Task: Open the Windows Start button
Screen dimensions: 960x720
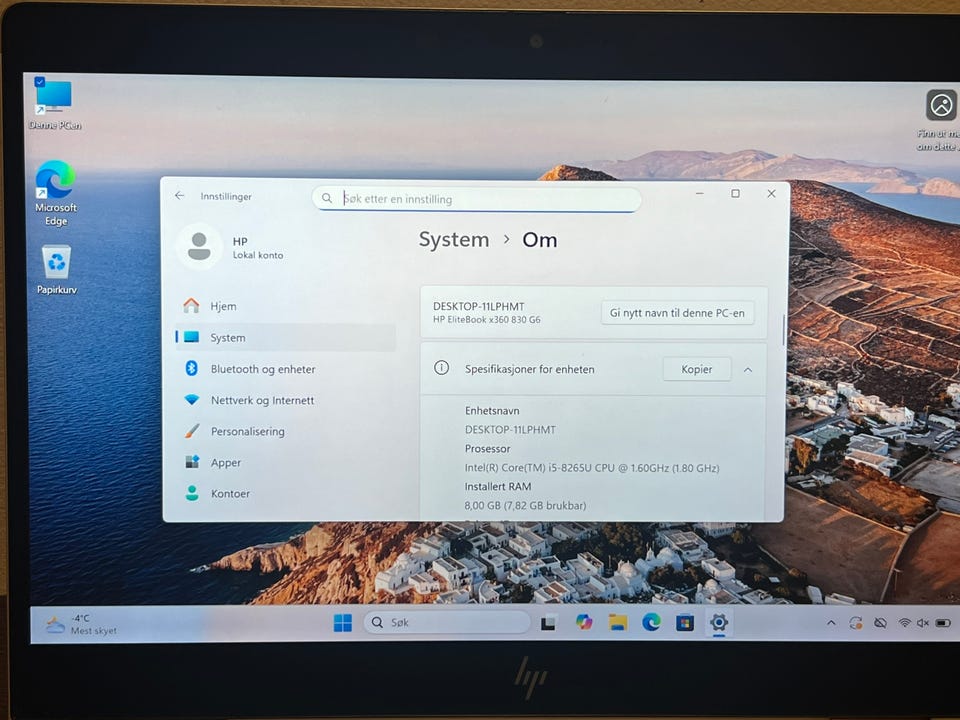Action: point(343,623)
